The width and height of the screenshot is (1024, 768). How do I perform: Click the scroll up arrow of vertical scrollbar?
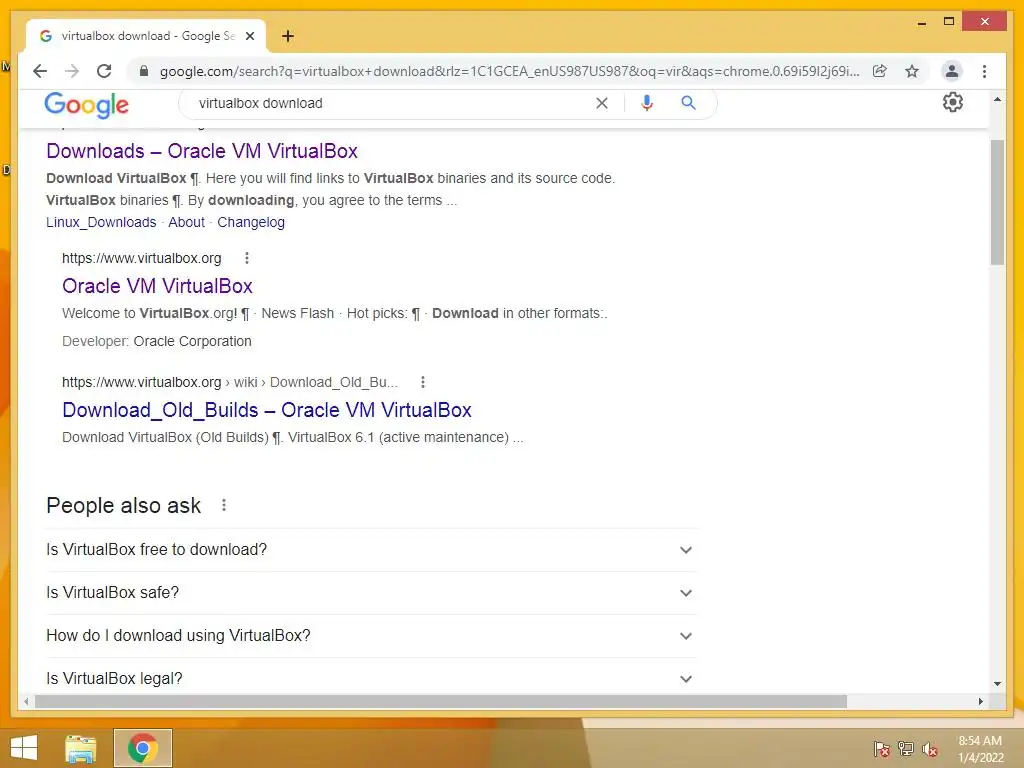[x=997, y=99]
